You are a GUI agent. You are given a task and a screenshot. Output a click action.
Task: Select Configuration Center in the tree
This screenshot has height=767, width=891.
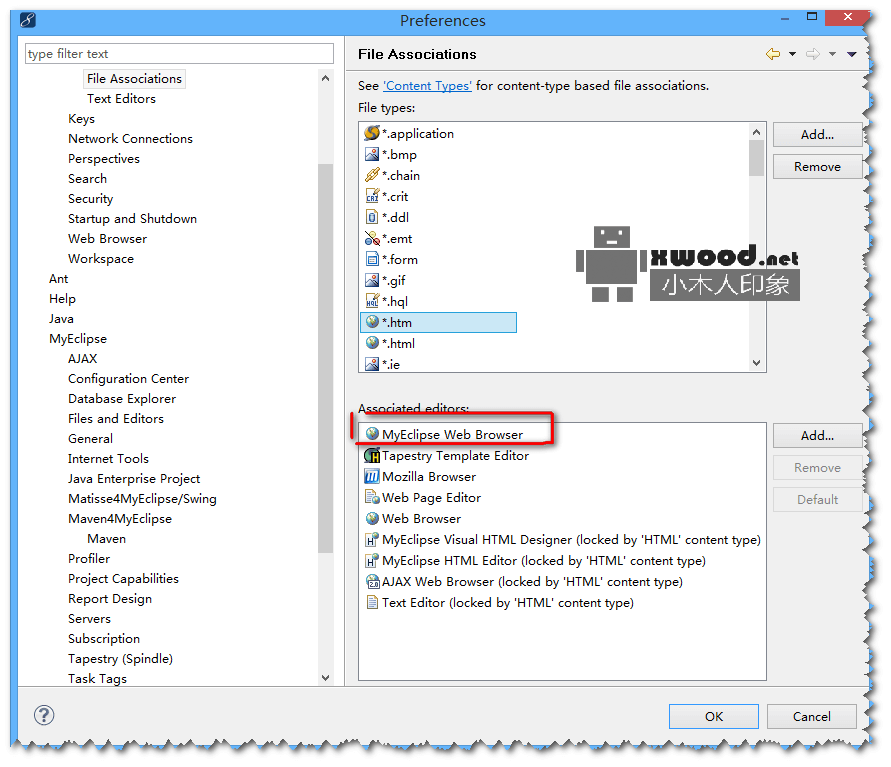(x=128, y=378)
